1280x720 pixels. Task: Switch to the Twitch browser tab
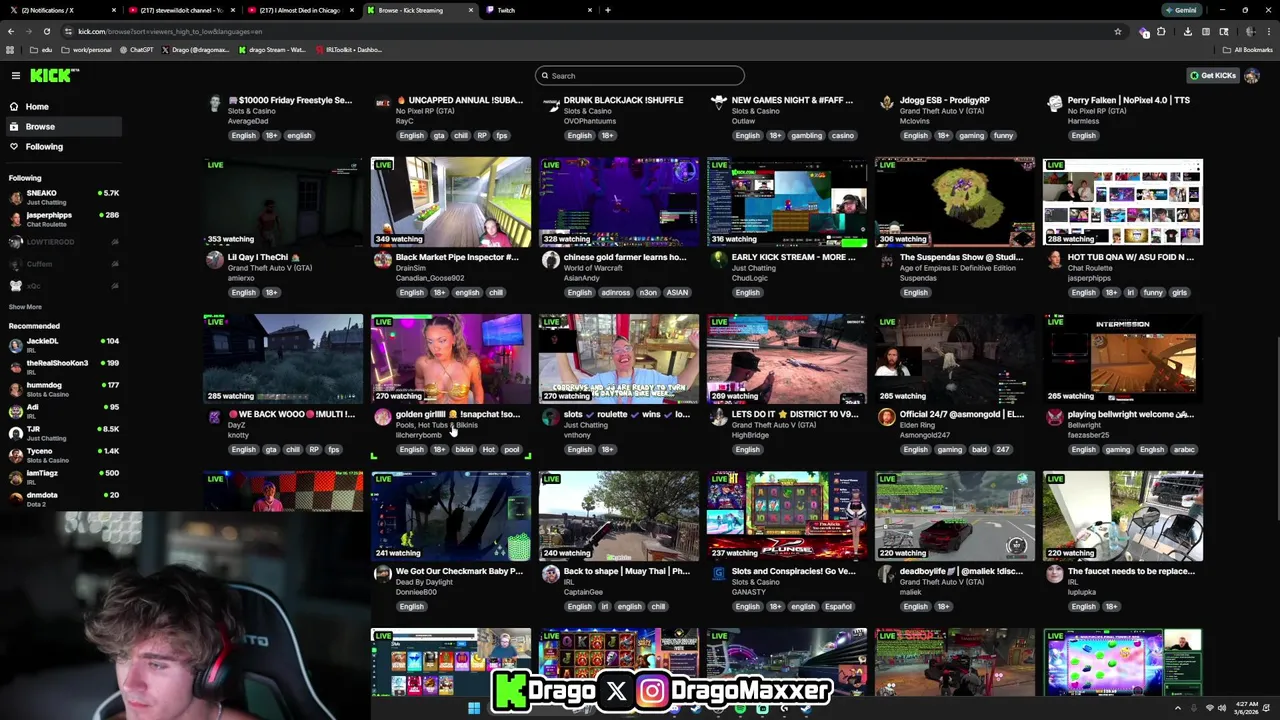pos(538,10)
